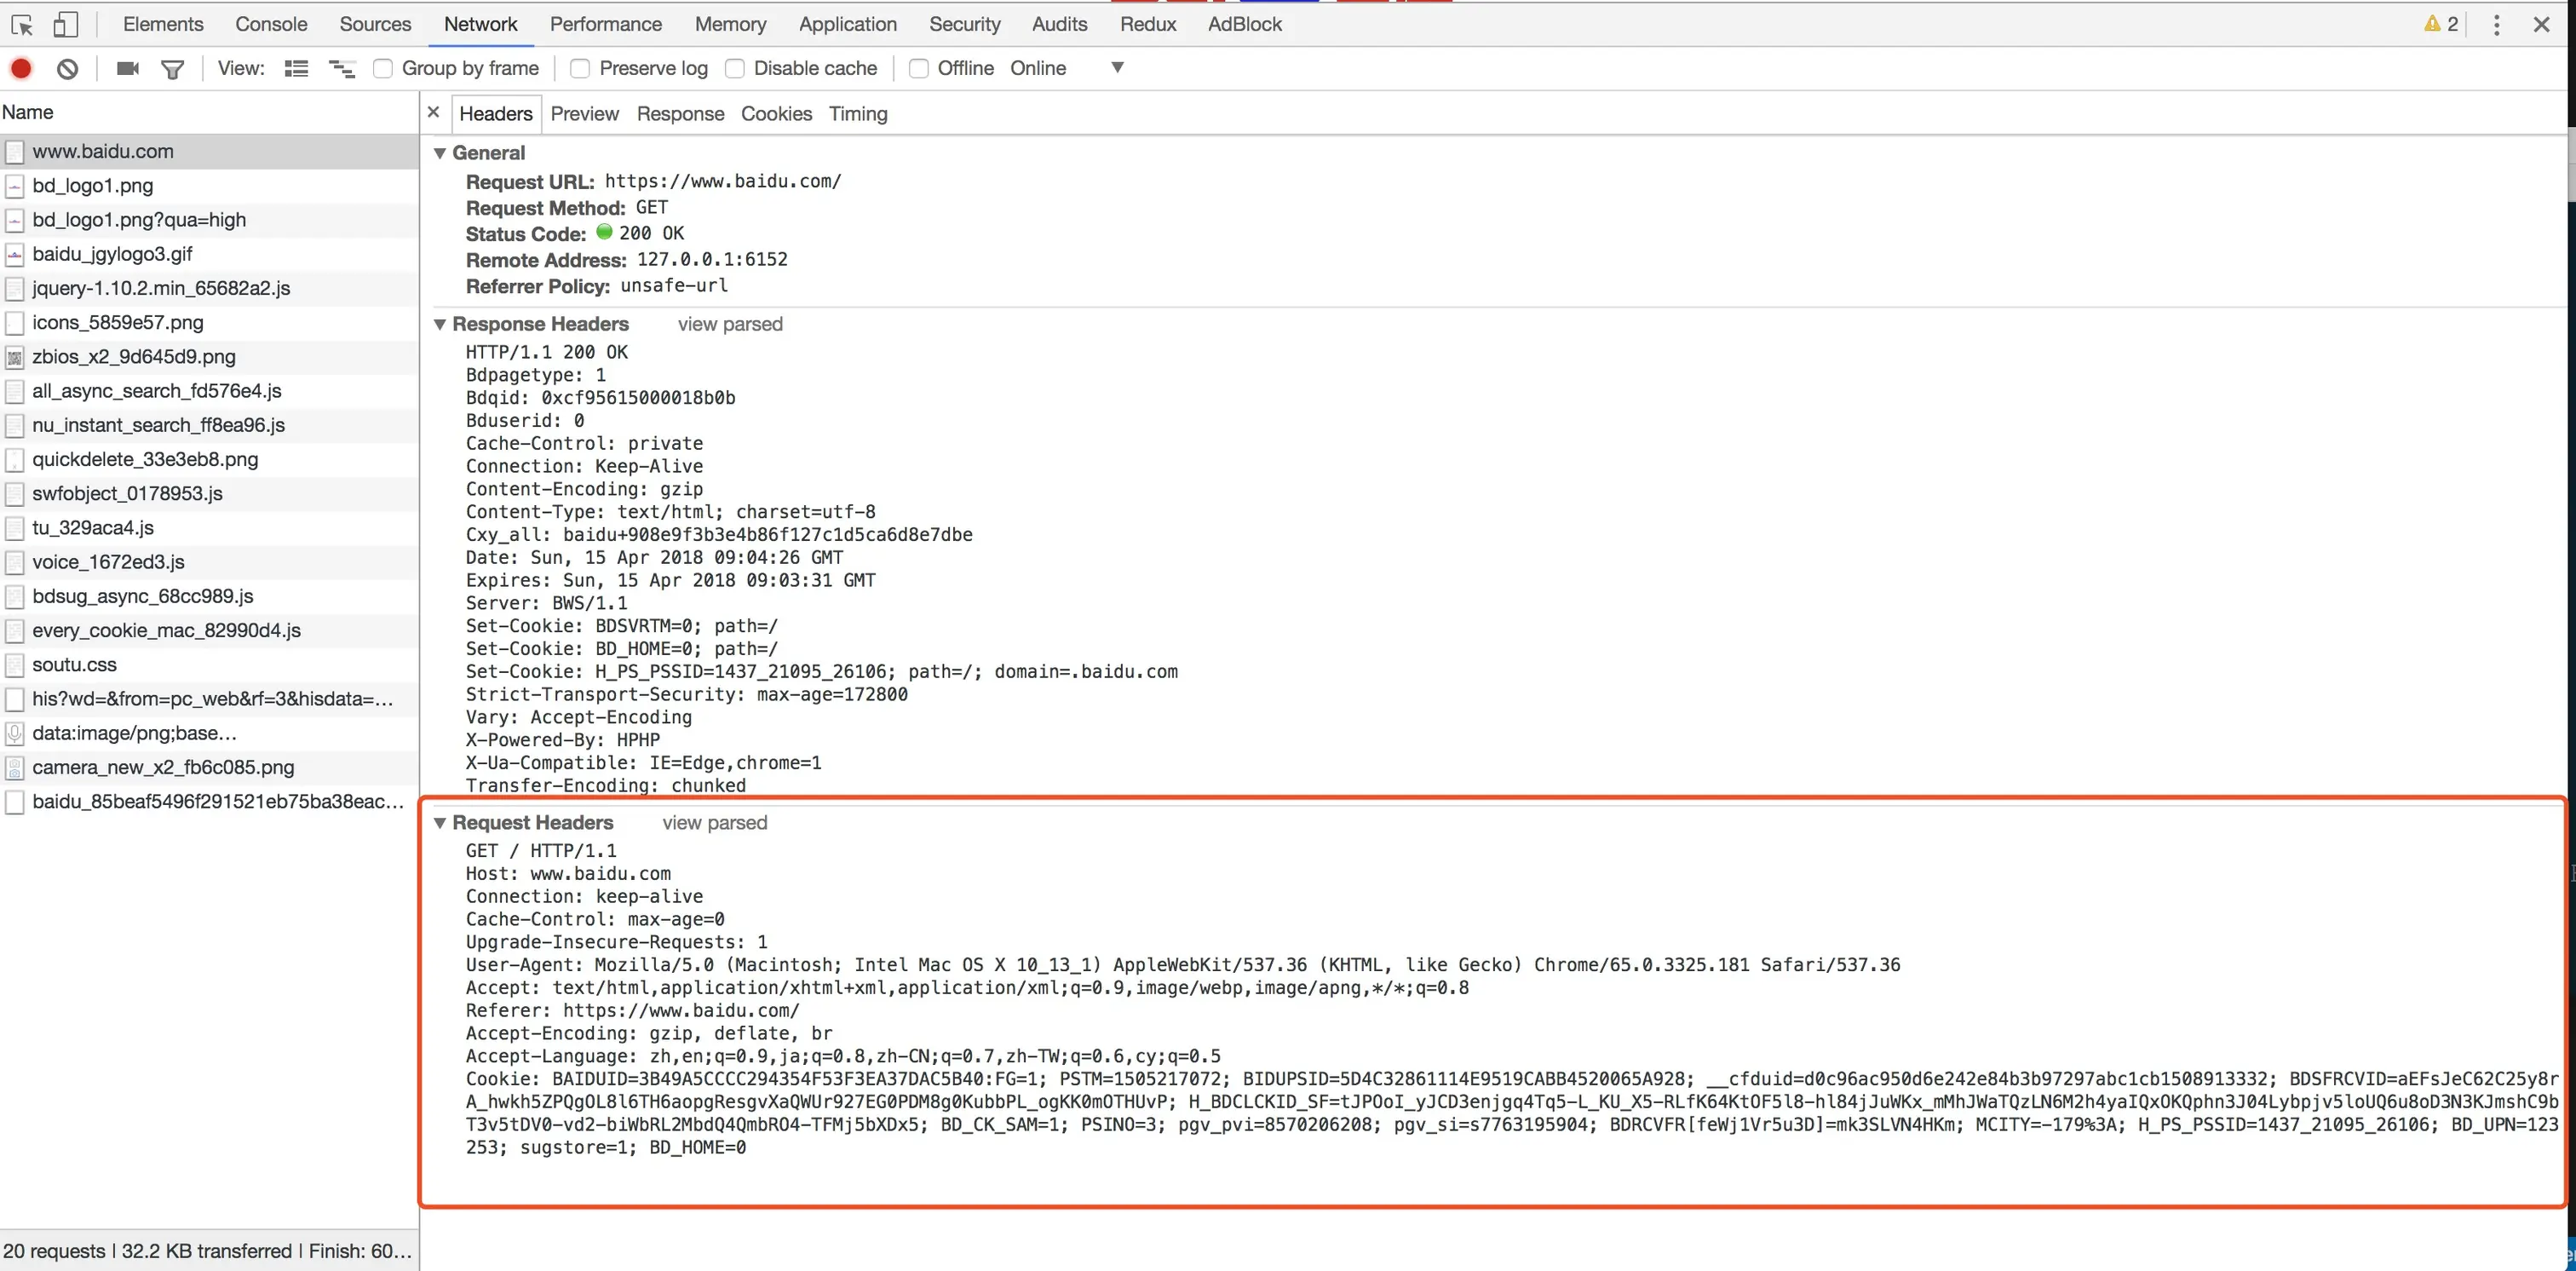Click view parsed in Response Headers
Viewport: 2576px width, 1271px height.
click(x=729, y=324)
